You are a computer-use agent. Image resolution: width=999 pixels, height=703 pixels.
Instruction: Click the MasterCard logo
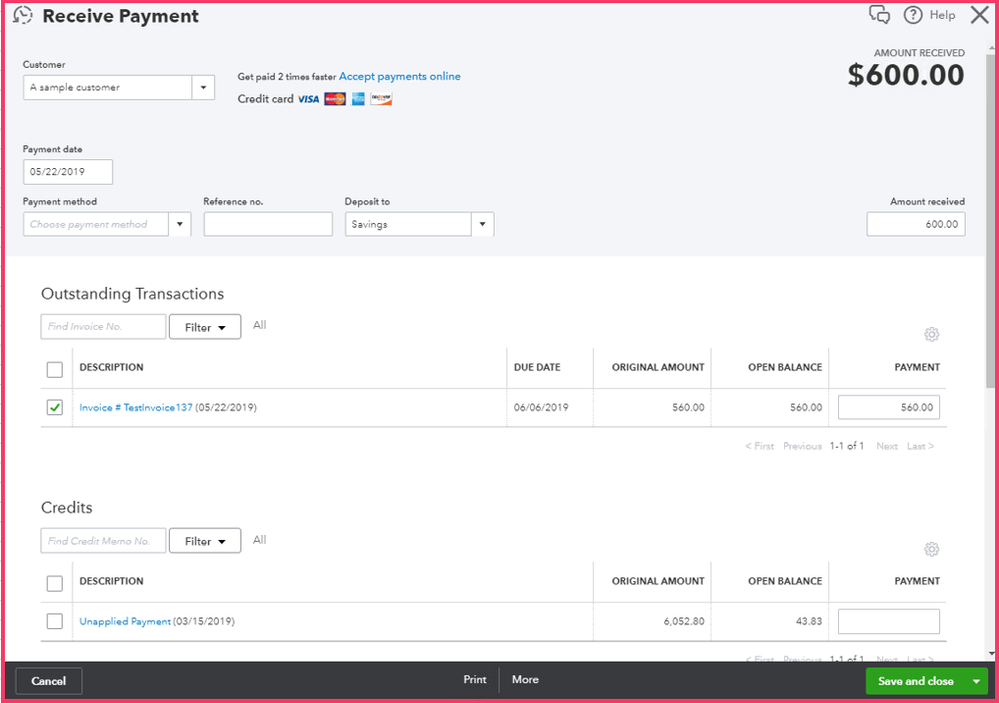(335, 99)
